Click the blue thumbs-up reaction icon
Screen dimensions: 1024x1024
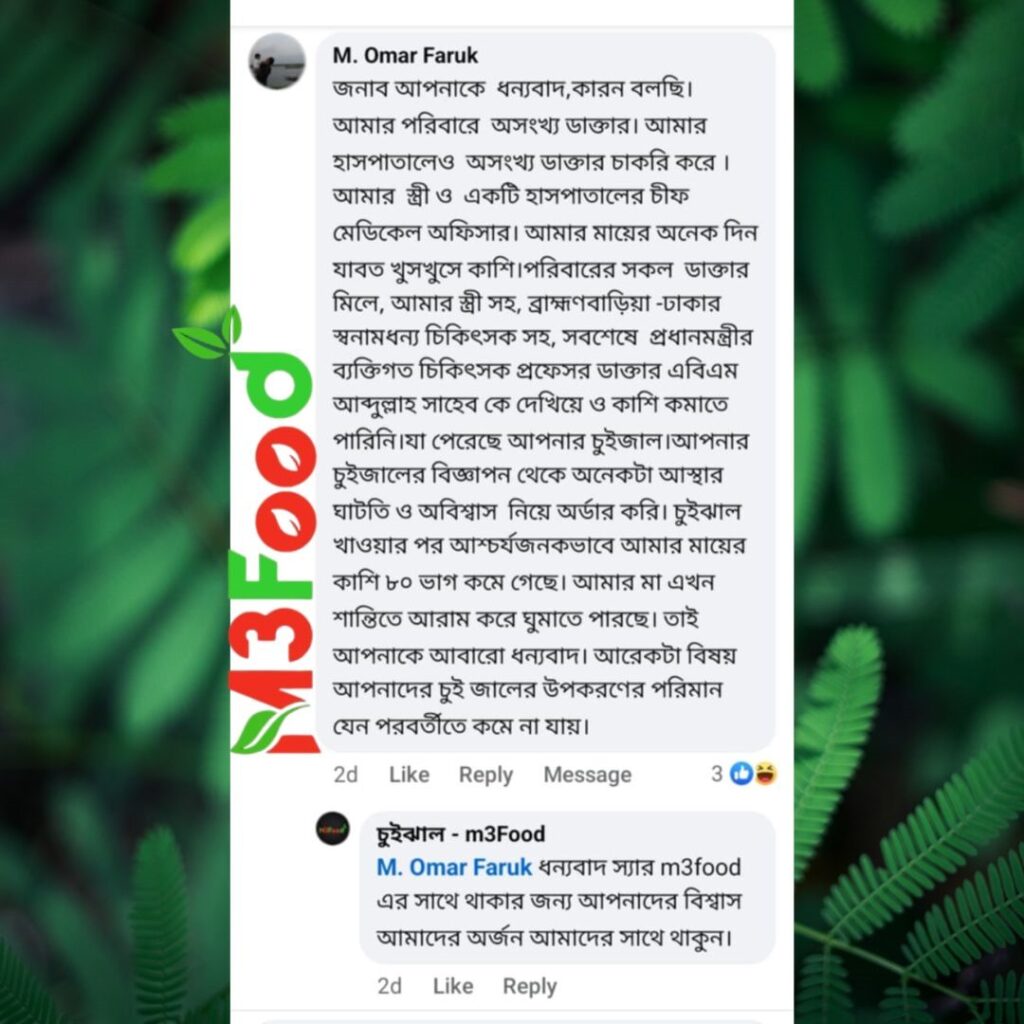tap(741, 774)
